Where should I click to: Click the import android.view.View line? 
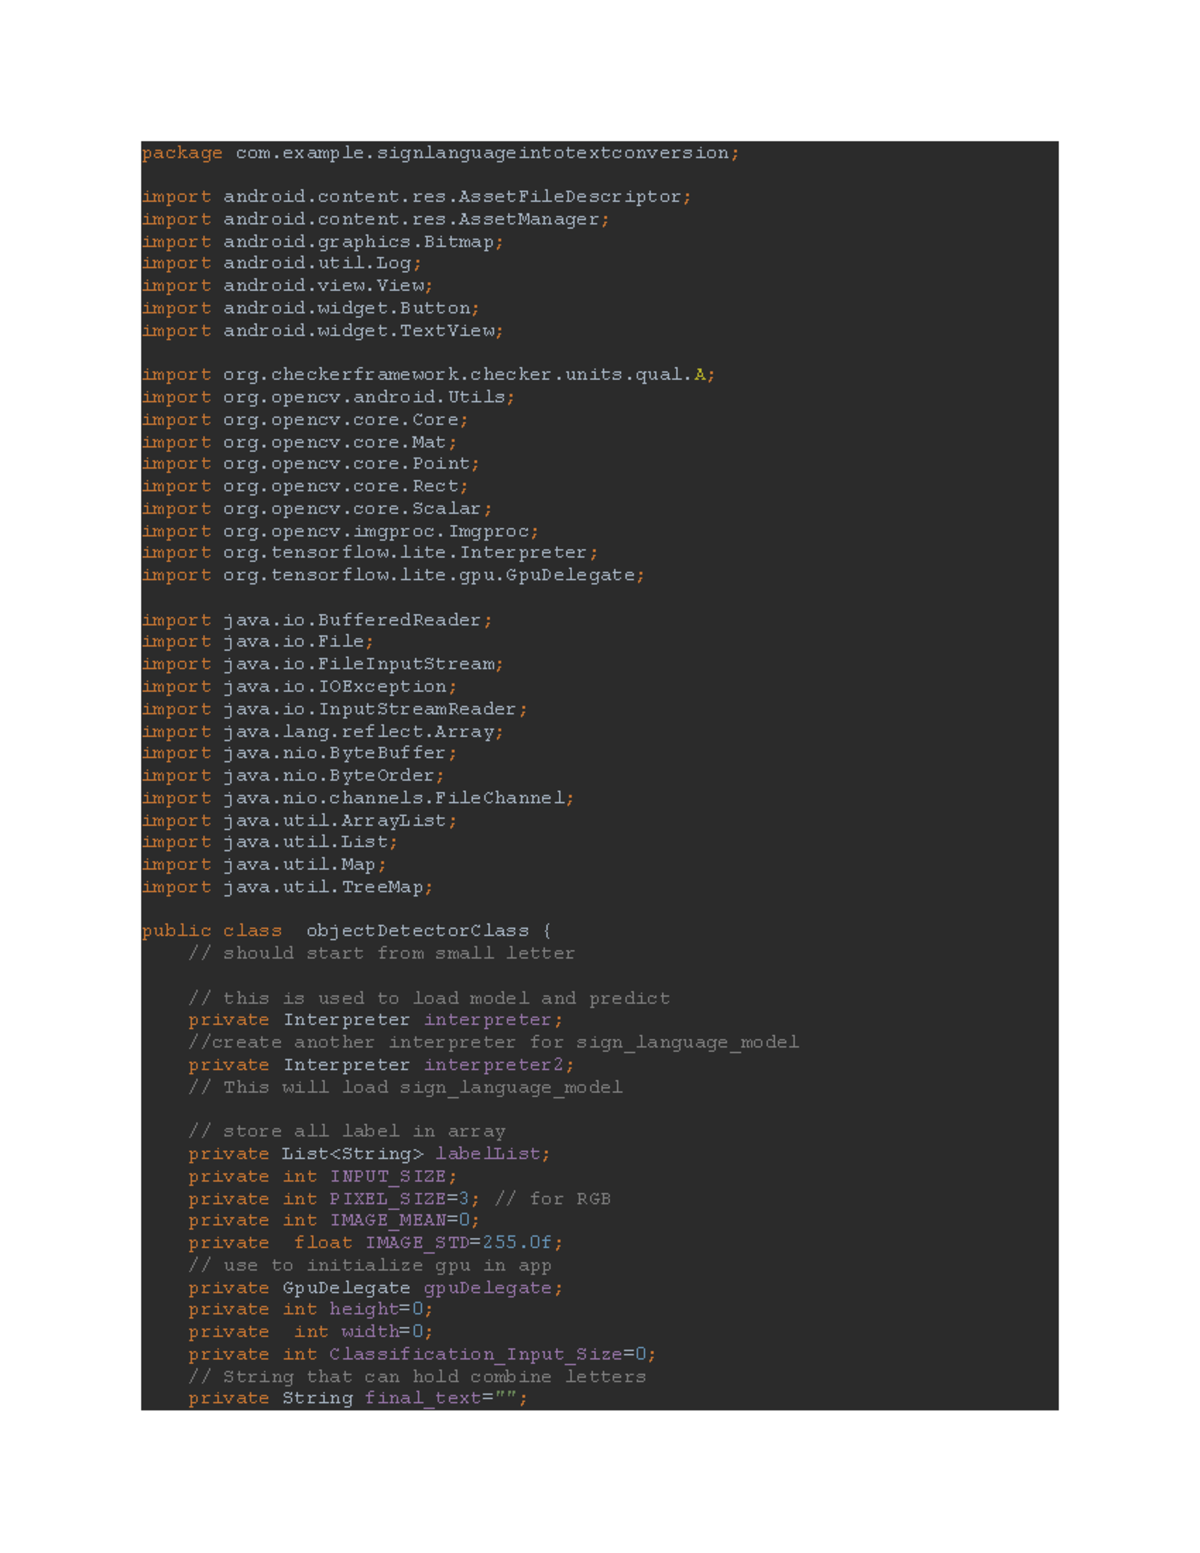point(287,286)
